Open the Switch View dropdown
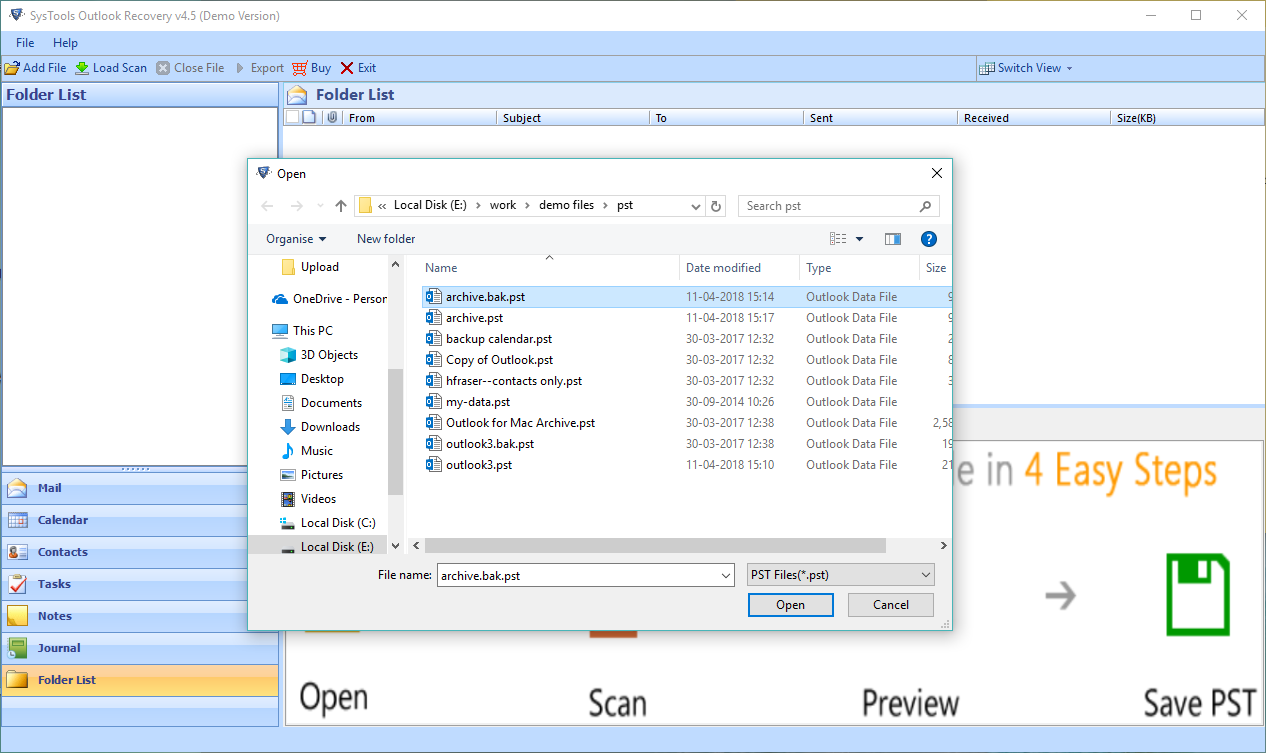1266x753 pixels. (x=1027, y=68)
